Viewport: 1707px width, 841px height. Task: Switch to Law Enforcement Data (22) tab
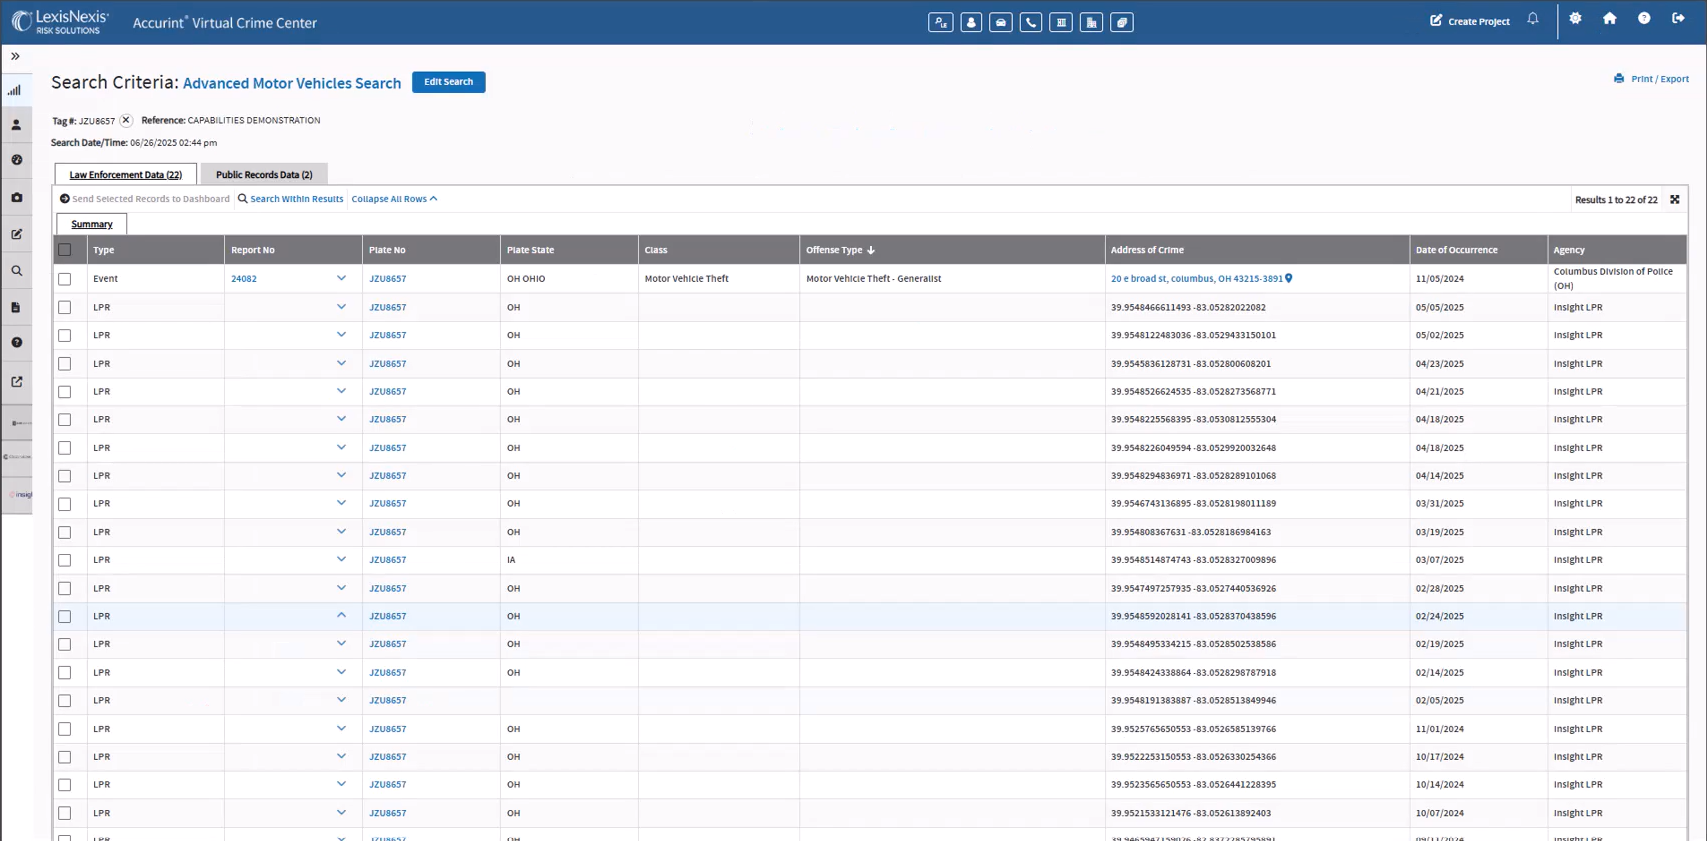pyautogui.click(x=126, y=174)
